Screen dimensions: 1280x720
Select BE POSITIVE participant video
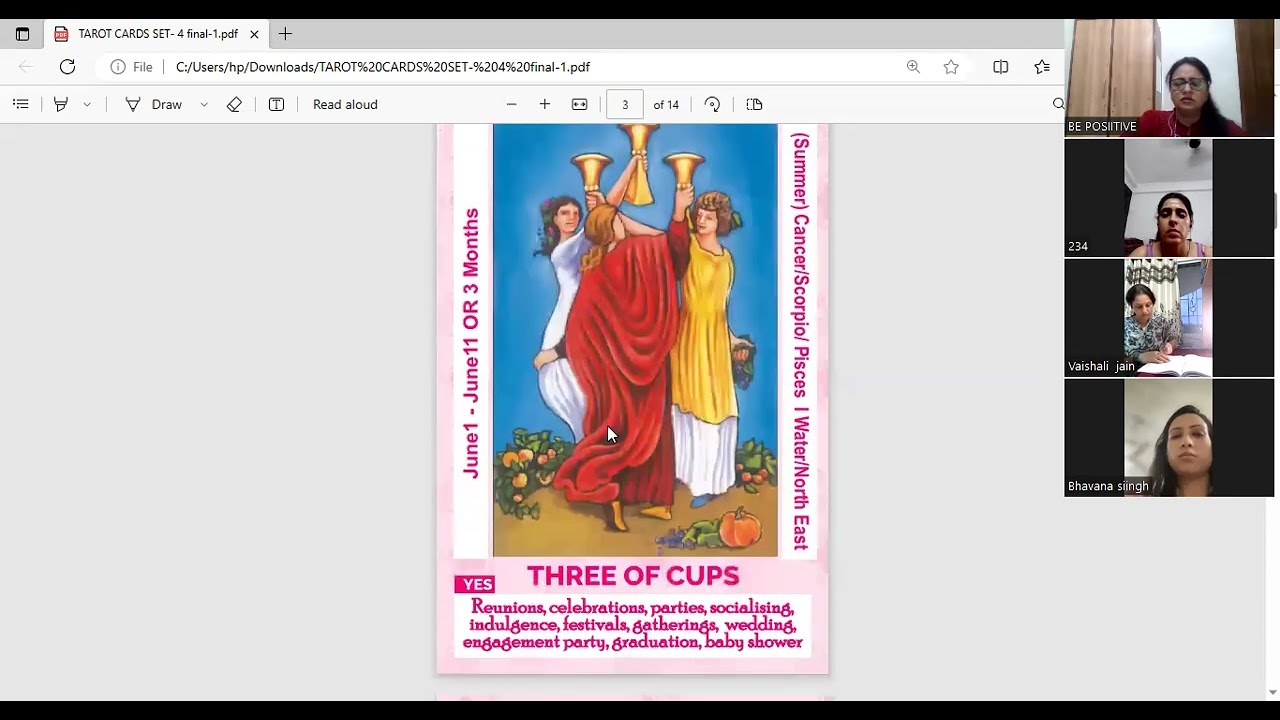click(x=1169, y=77)
